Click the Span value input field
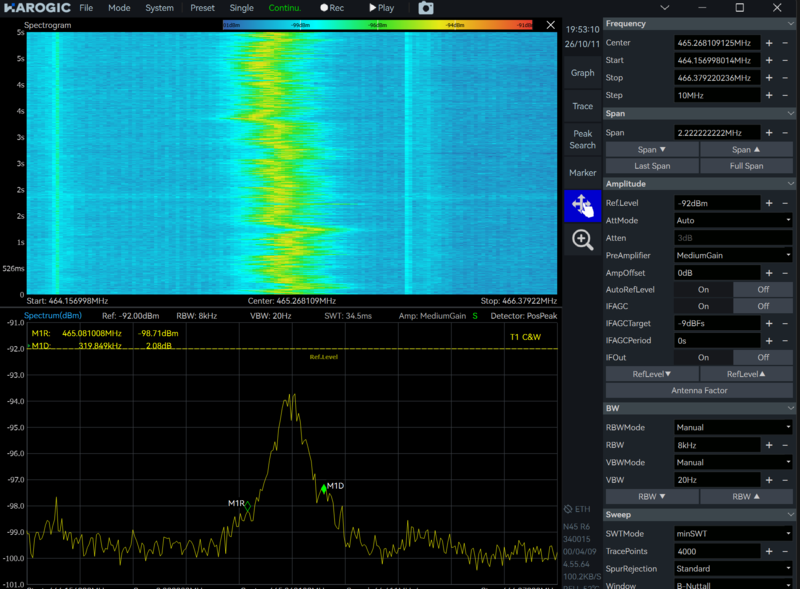The height and width of the screenshot is (589, 800). pos(717,133)
